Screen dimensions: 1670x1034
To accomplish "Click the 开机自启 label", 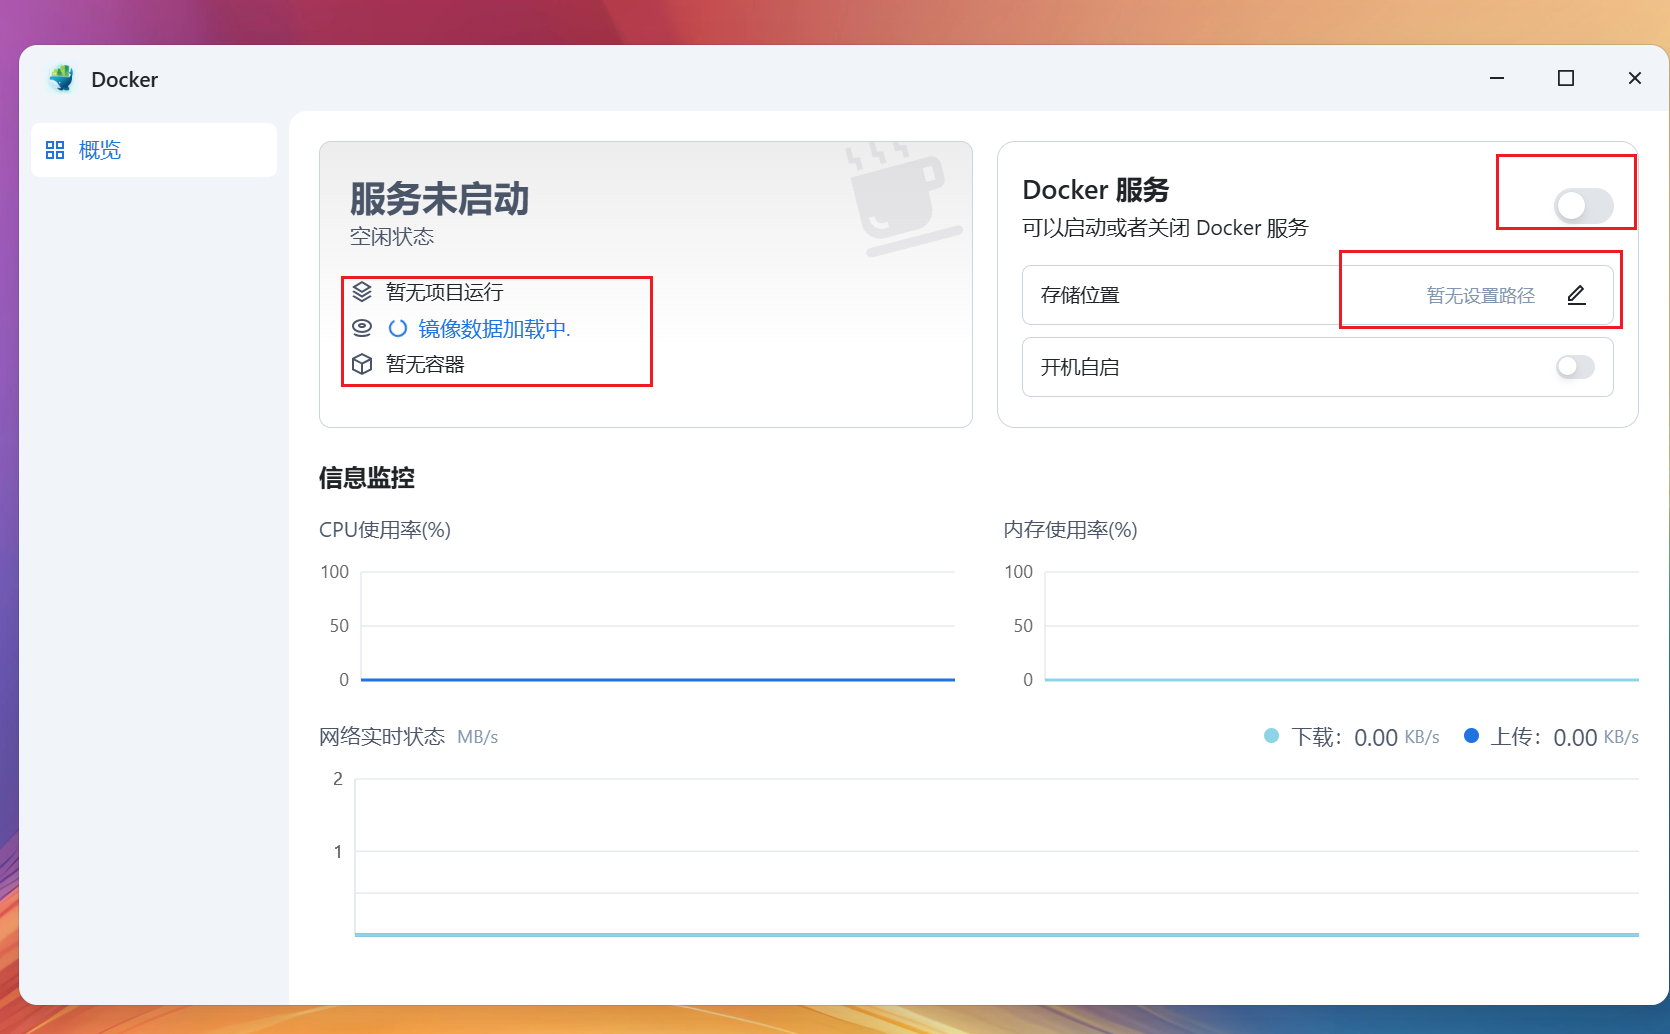I will pos(1080,367).
